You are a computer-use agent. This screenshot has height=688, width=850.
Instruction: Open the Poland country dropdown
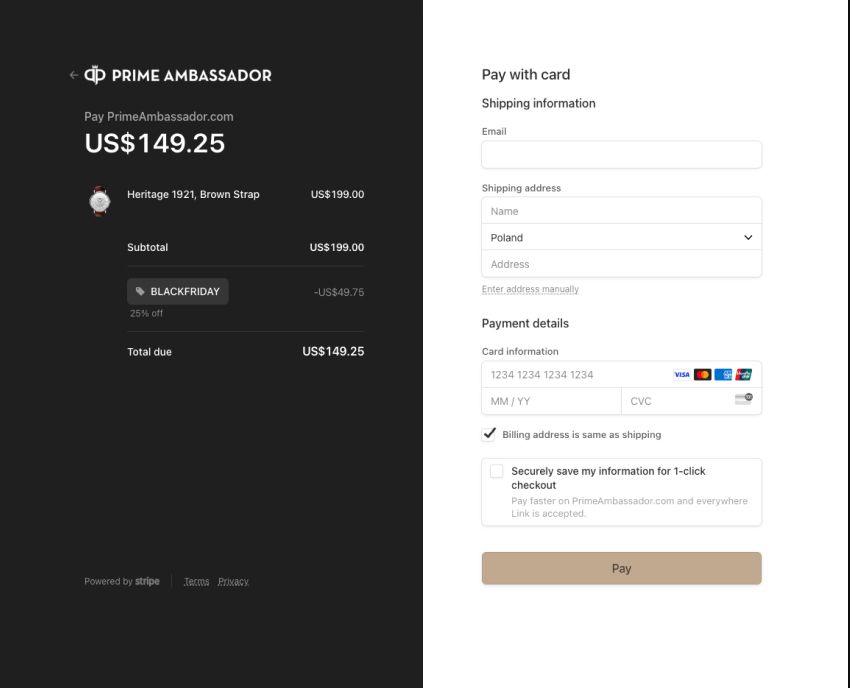pos(621,238)
